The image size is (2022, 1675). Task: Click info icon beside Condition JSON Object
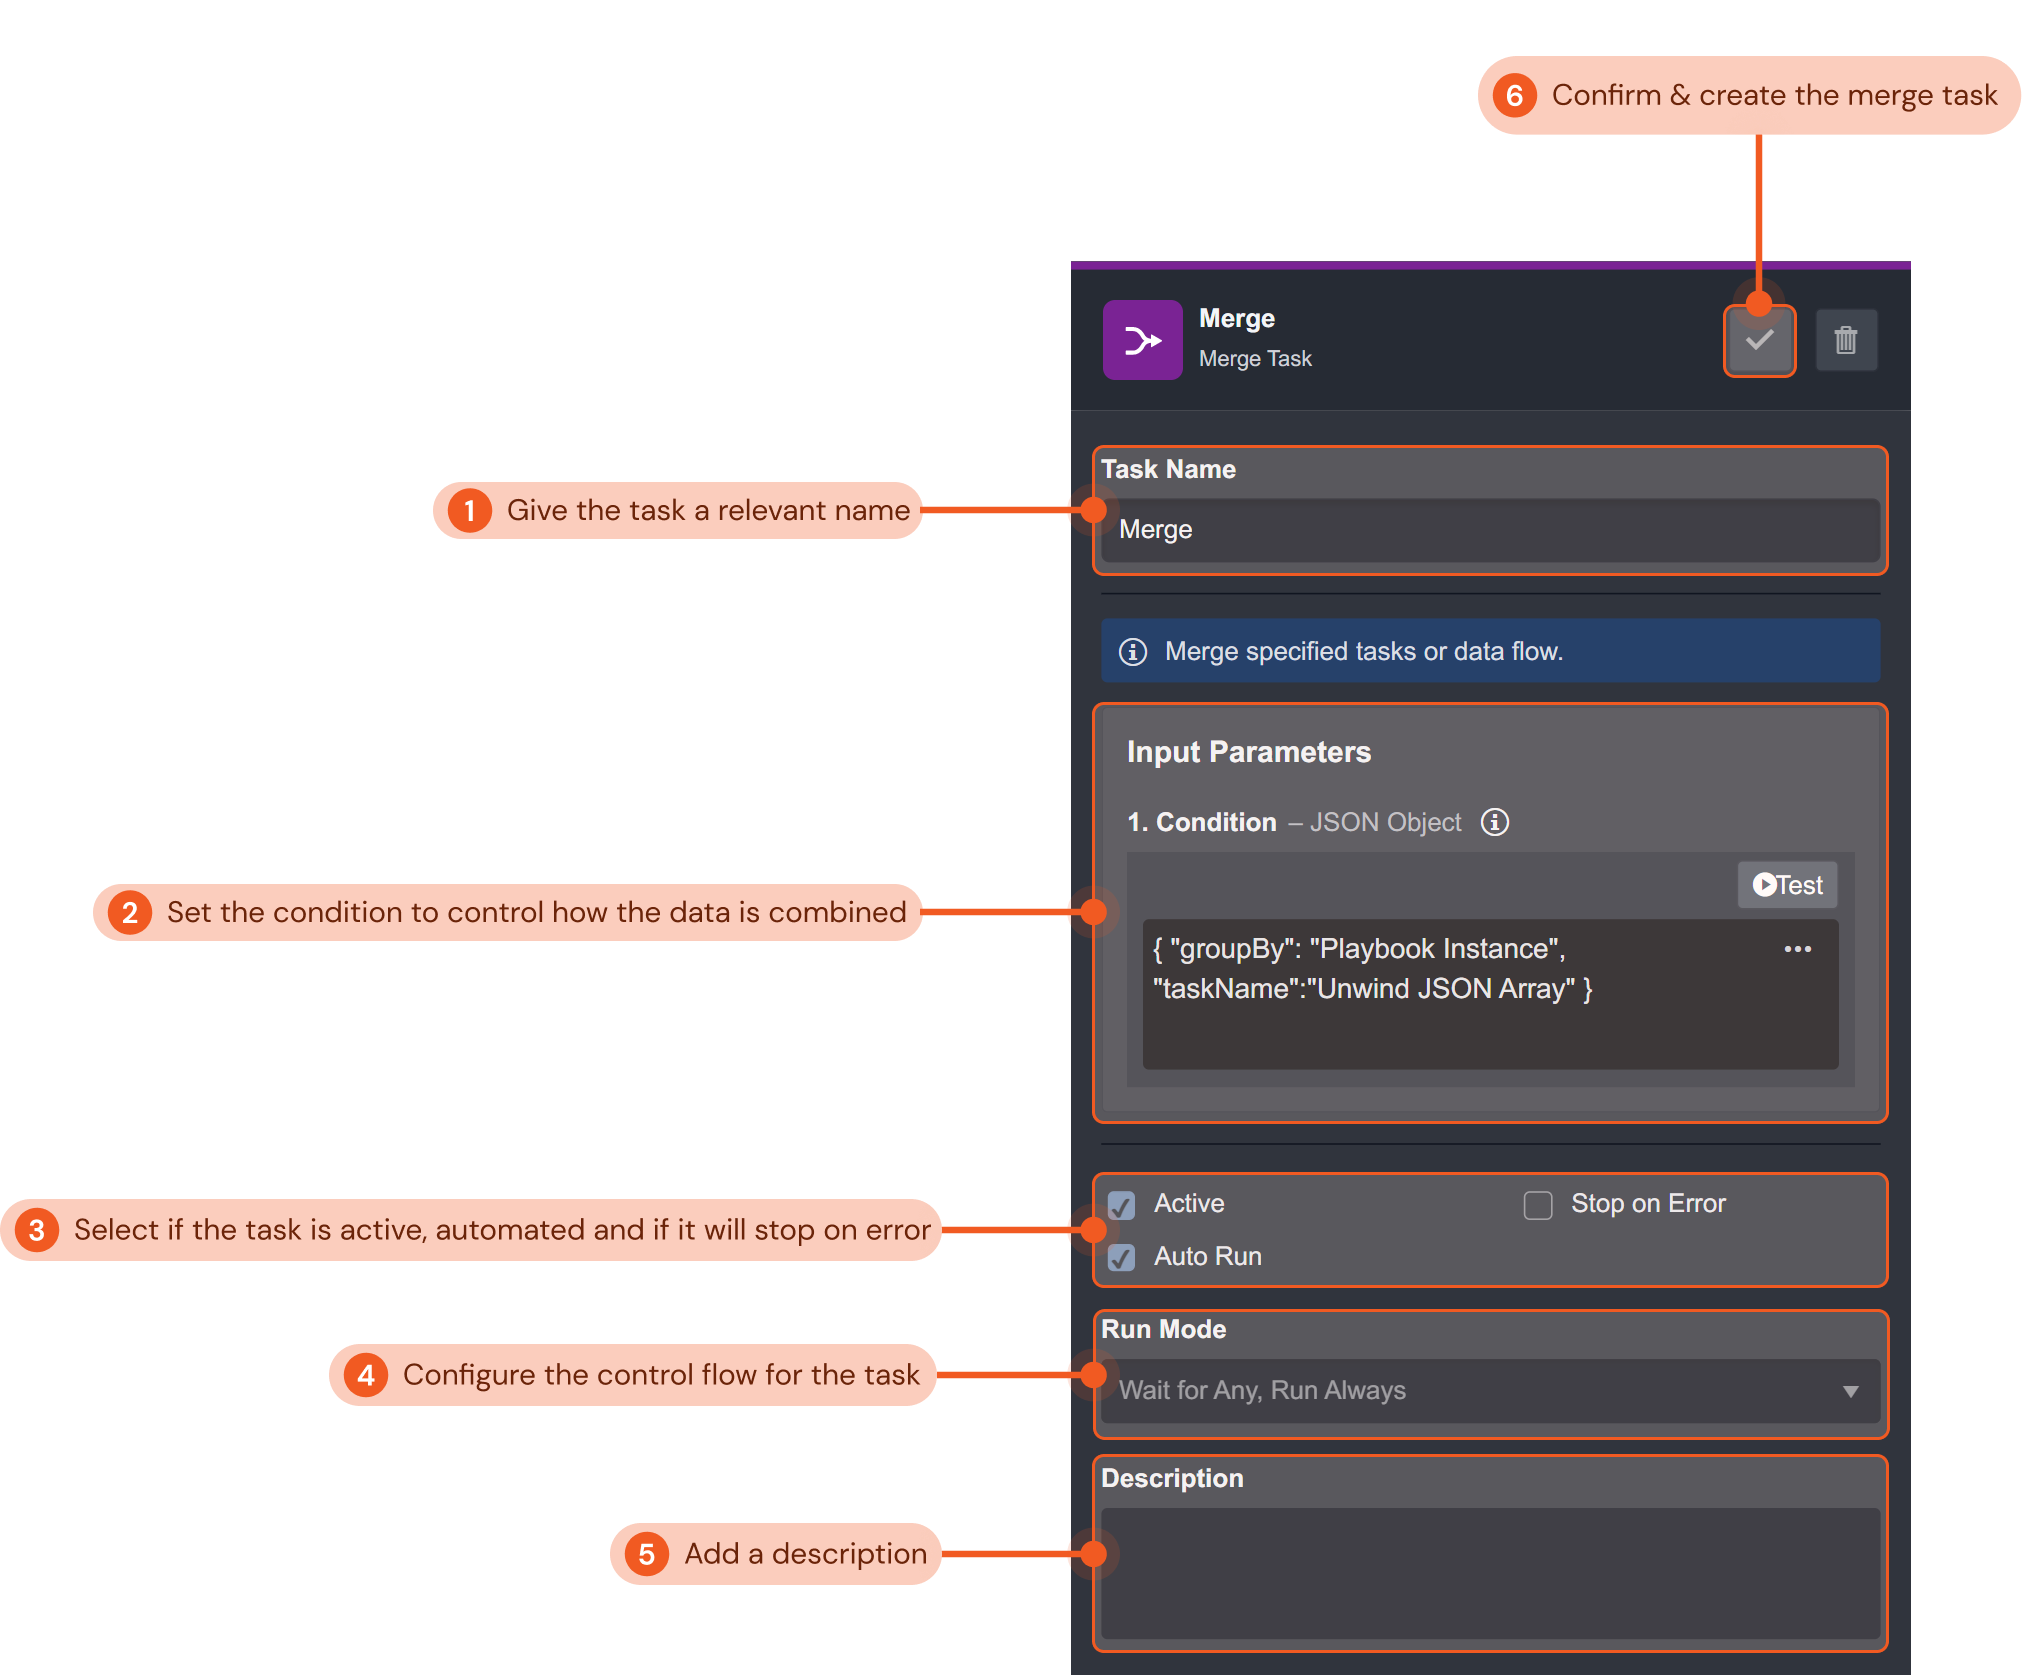[1494, 822]
